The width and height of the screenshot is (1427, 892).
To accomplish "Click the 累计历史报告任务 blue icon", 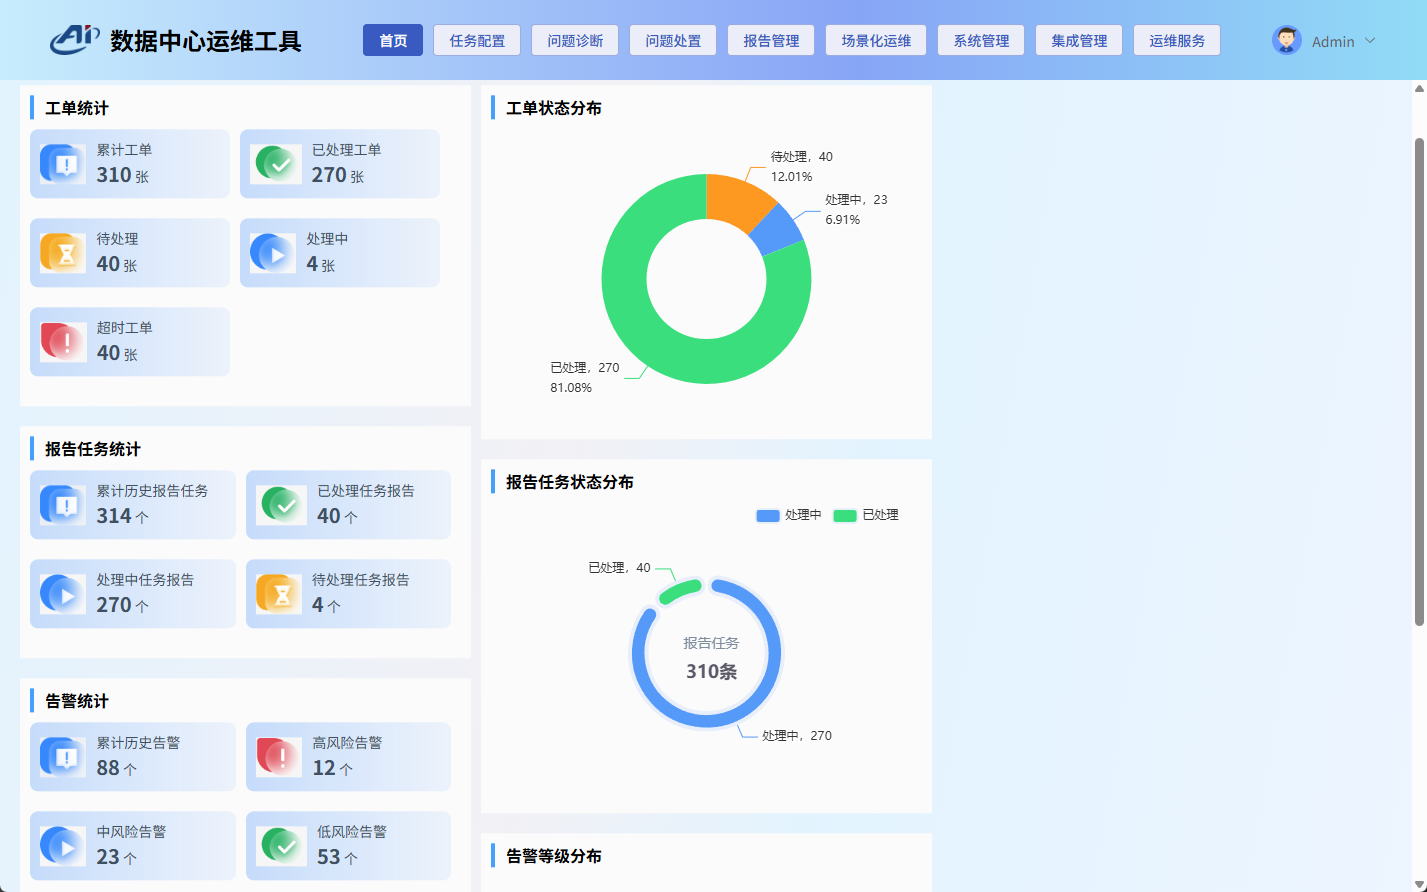I will click(63, 504).
